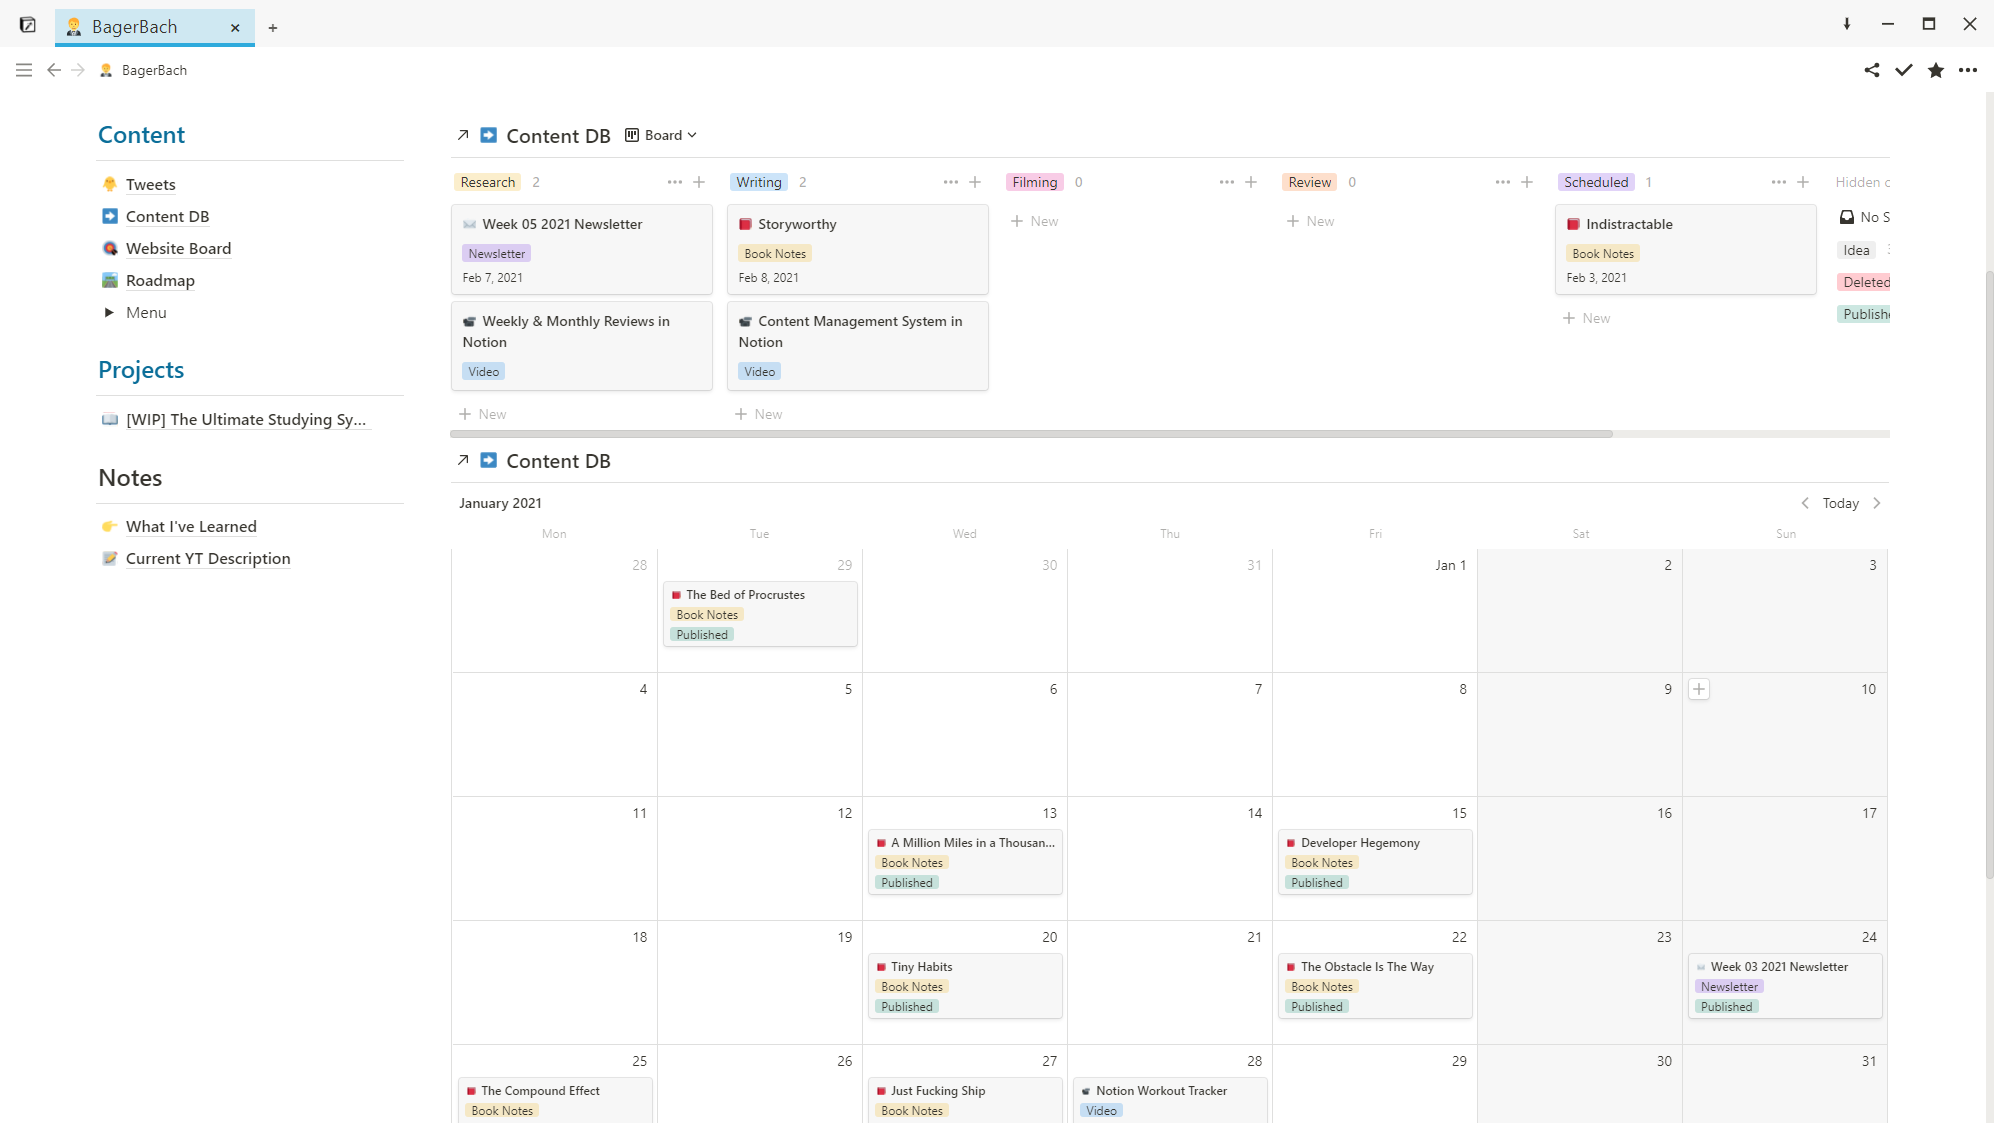Open Tweets page link

coord(151,185)
